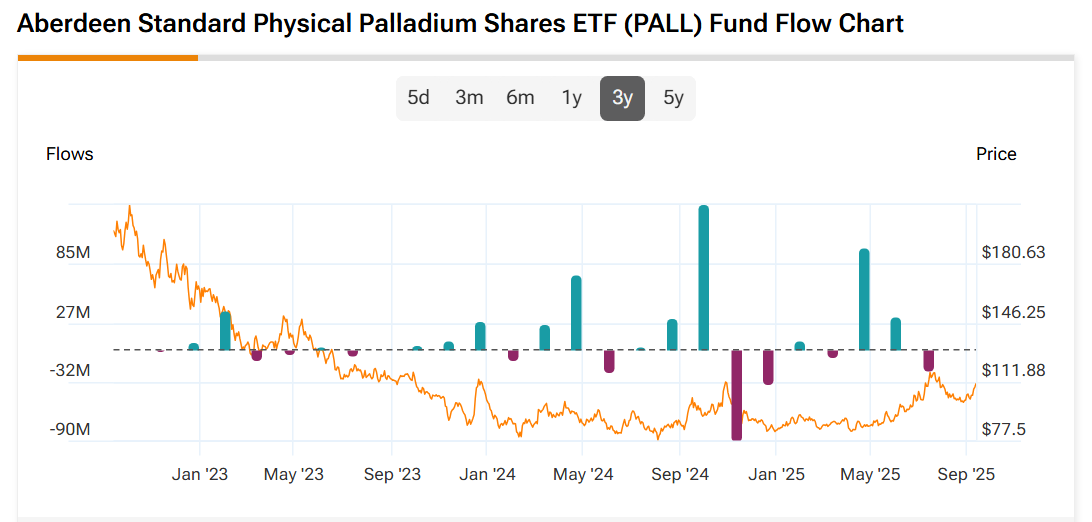This screenshot has height=522, width=1092.
Task: Click the largest magenta outflow bar
Action: point(736,394)
